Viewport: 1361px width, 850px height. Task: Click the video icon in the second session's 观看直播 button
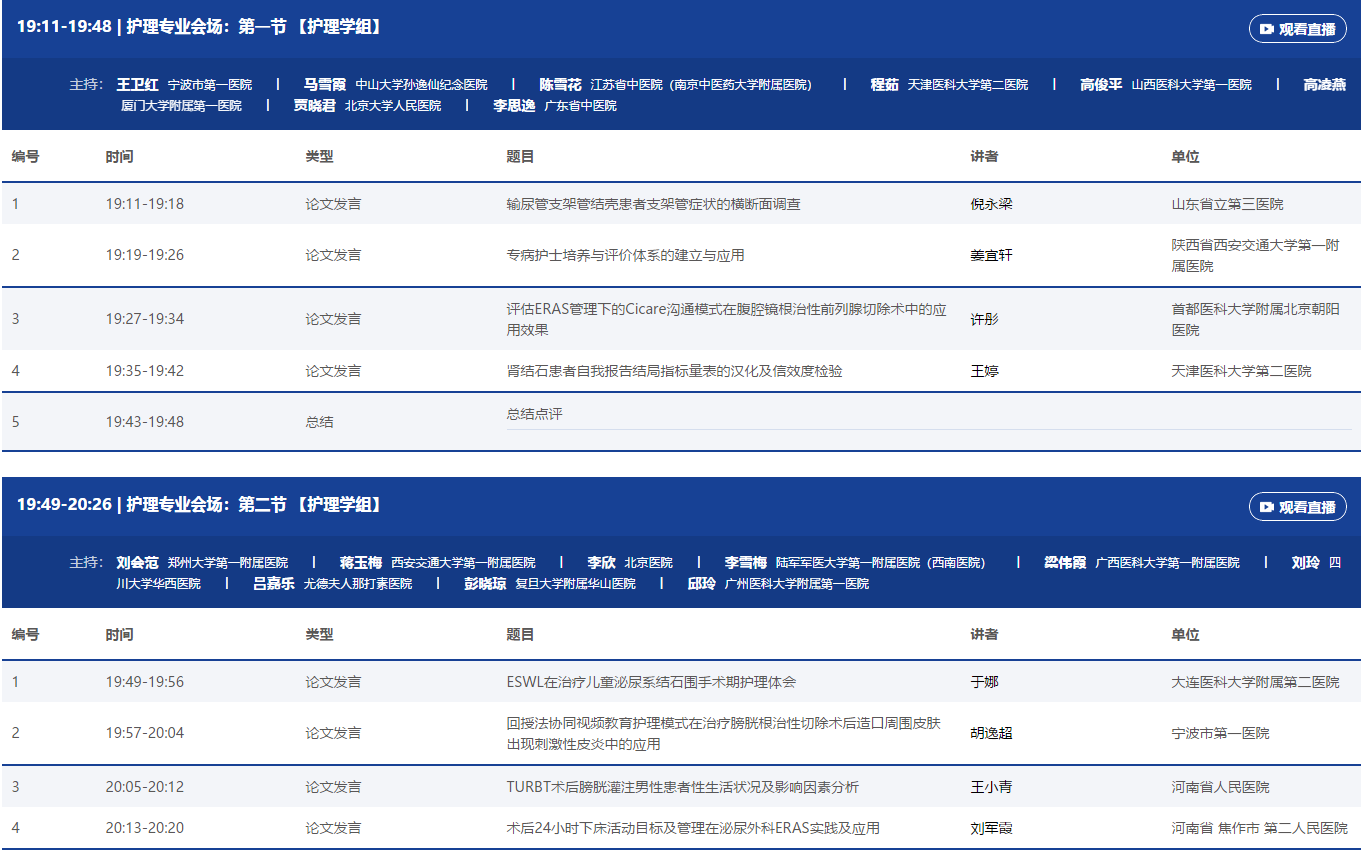[1266, 507]
